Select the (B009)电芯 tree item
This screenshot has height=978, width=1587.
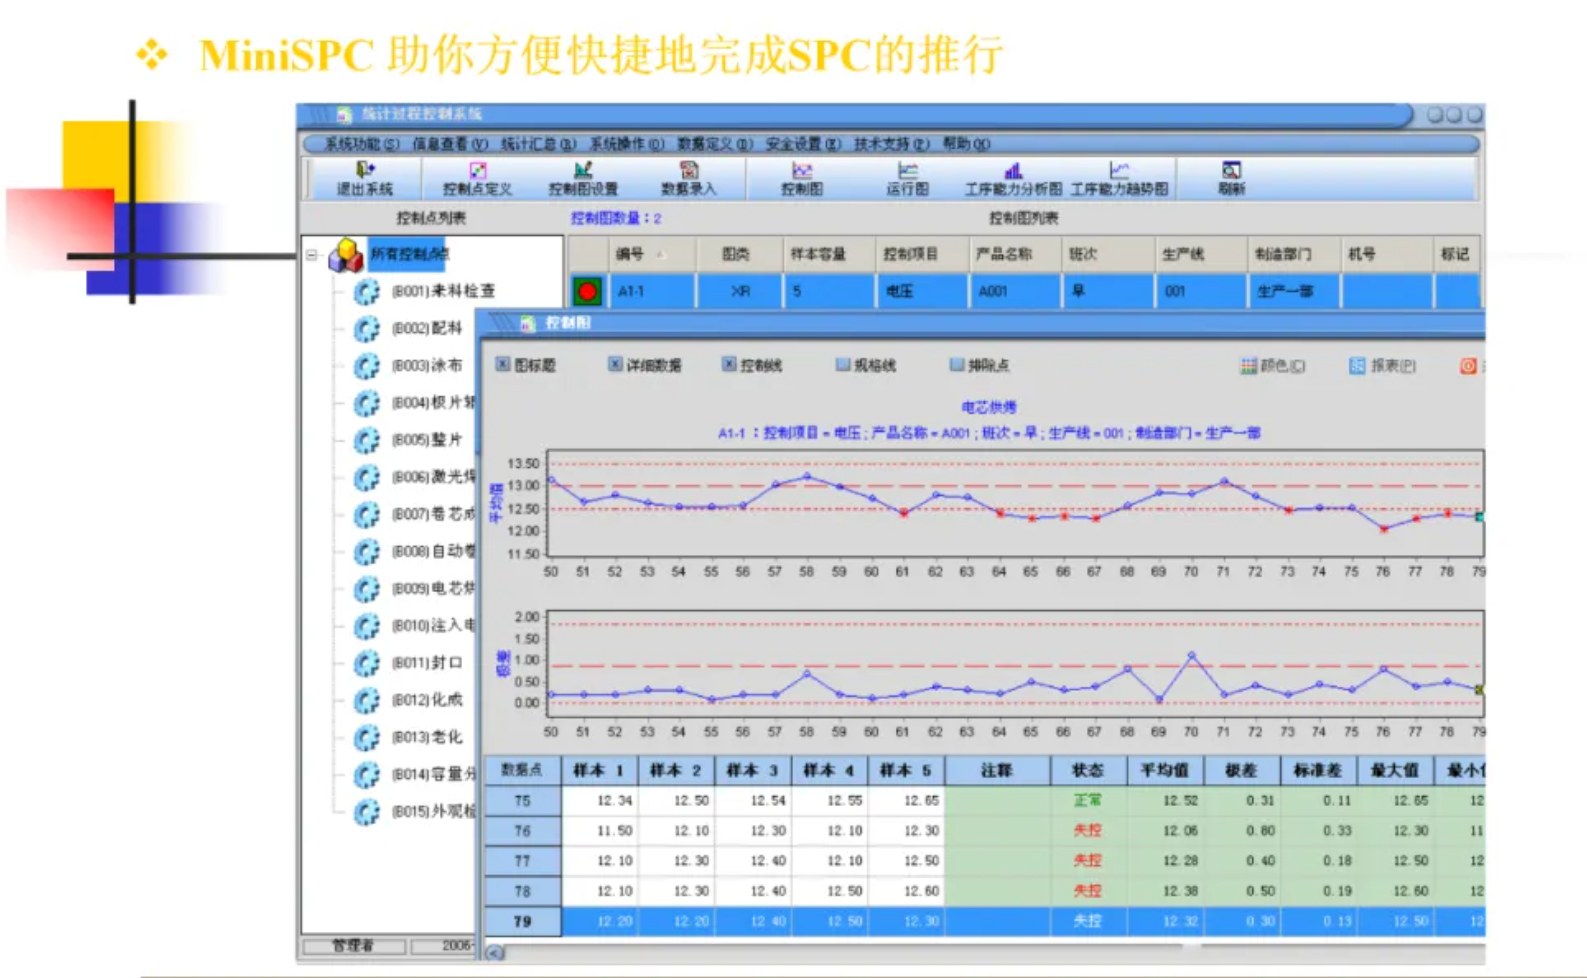click(433, 588)
